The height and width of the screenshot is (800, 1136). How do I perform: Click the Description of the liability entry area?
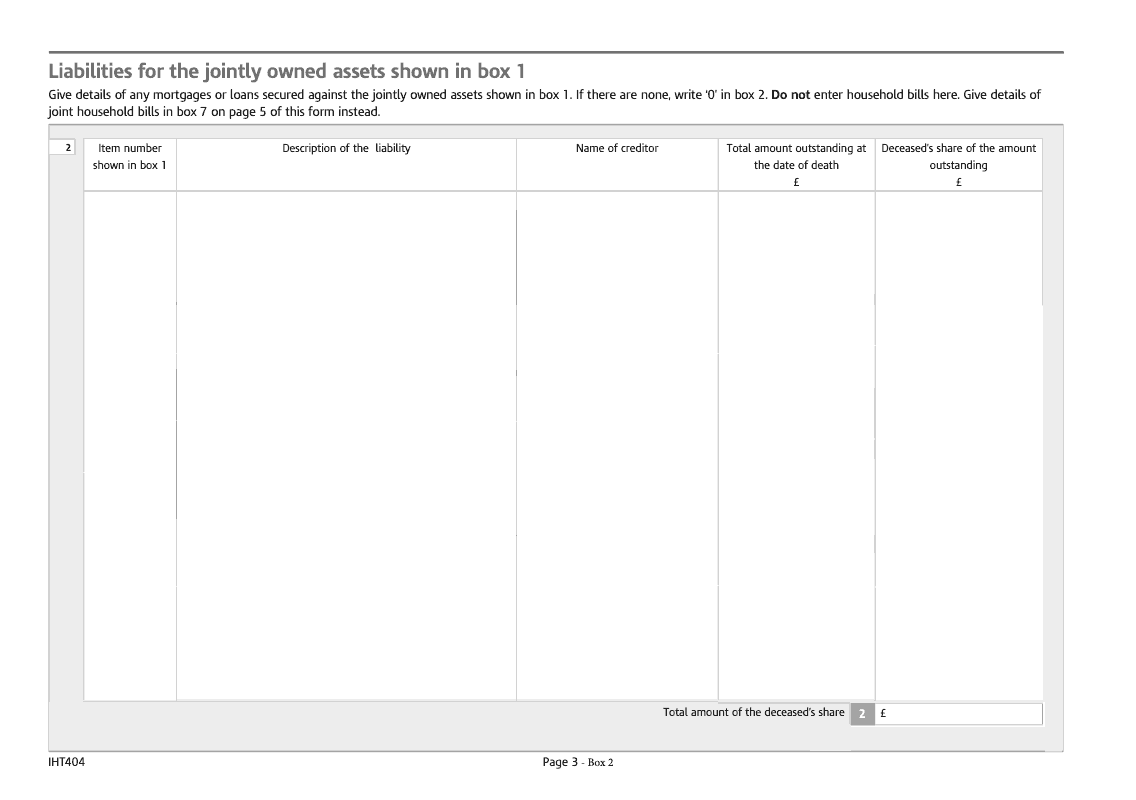tap(346, 445)
